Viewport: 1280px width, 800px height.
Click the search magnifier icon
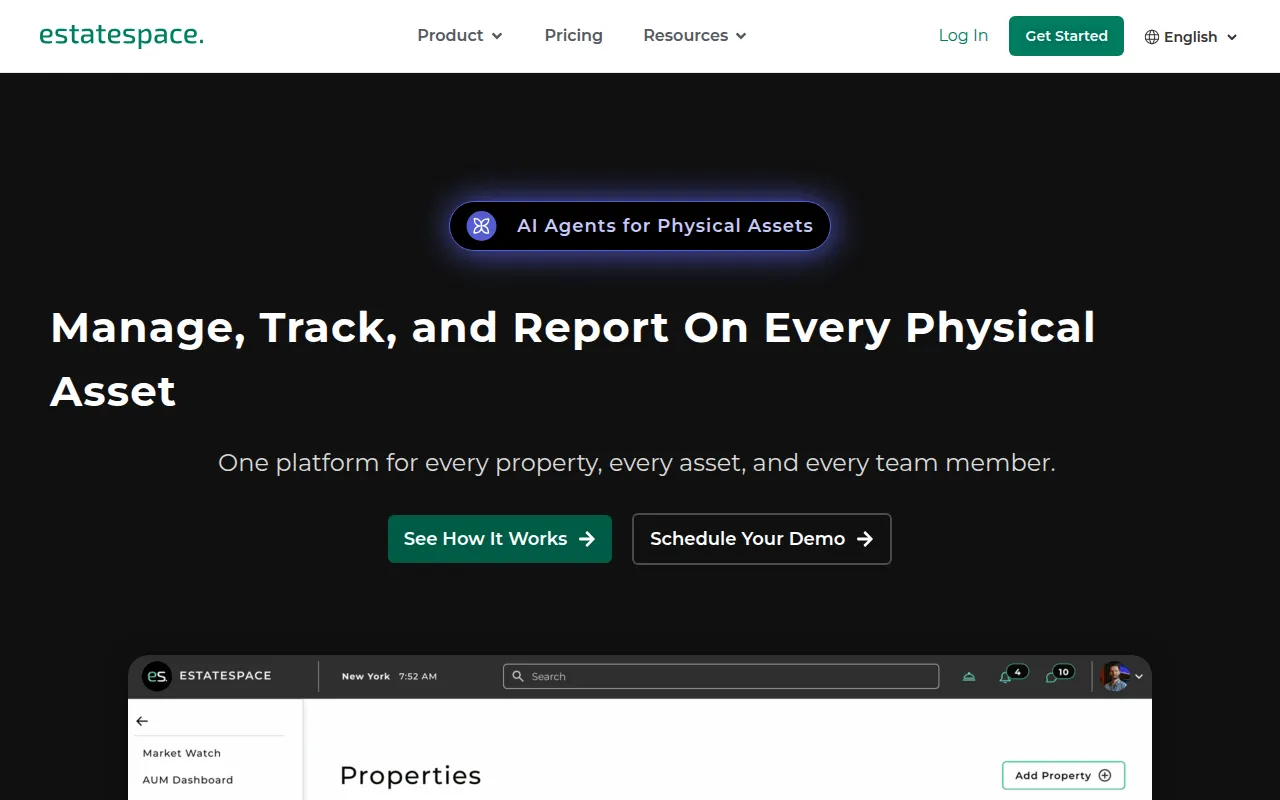click(518, 676)
